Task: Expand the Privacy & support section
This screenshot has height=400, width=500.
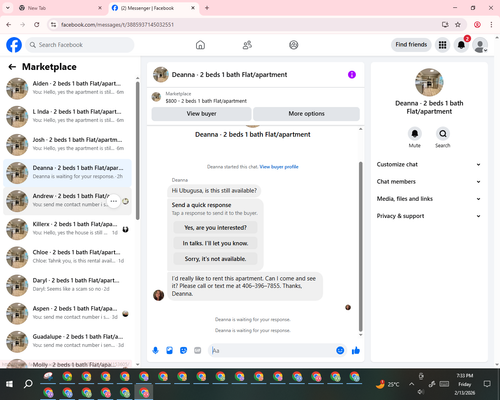Action: pos(429,216)
